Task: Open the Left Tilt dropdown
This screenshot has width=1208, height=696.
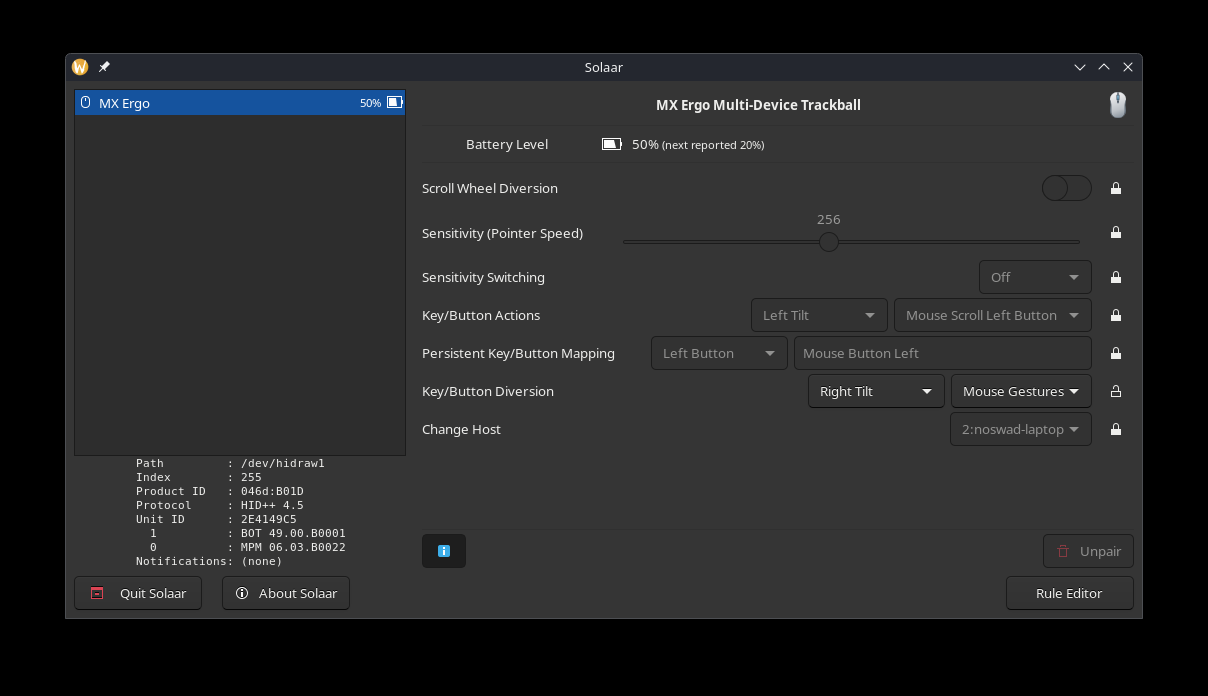Action: pos(819,315)
